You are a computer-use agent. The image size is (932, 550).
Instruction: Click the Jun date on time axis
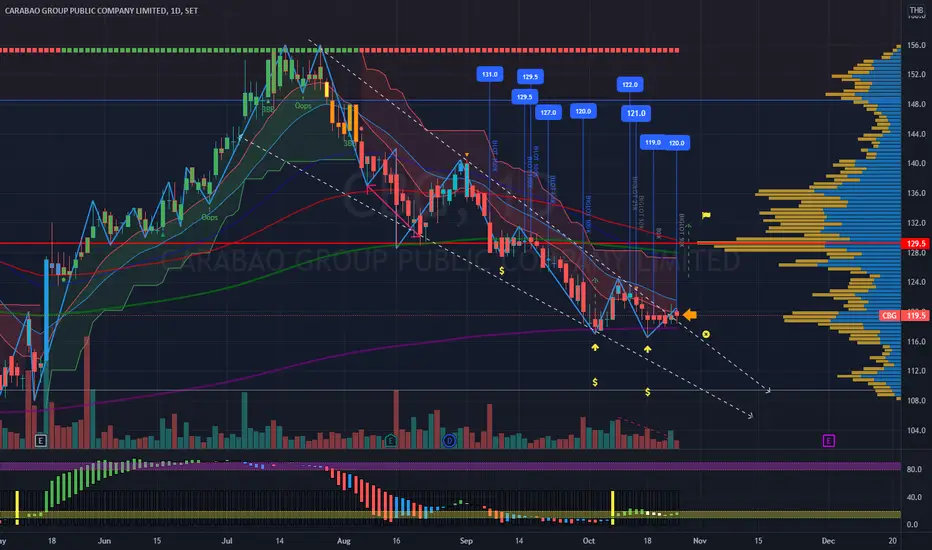tap(104, 540)
